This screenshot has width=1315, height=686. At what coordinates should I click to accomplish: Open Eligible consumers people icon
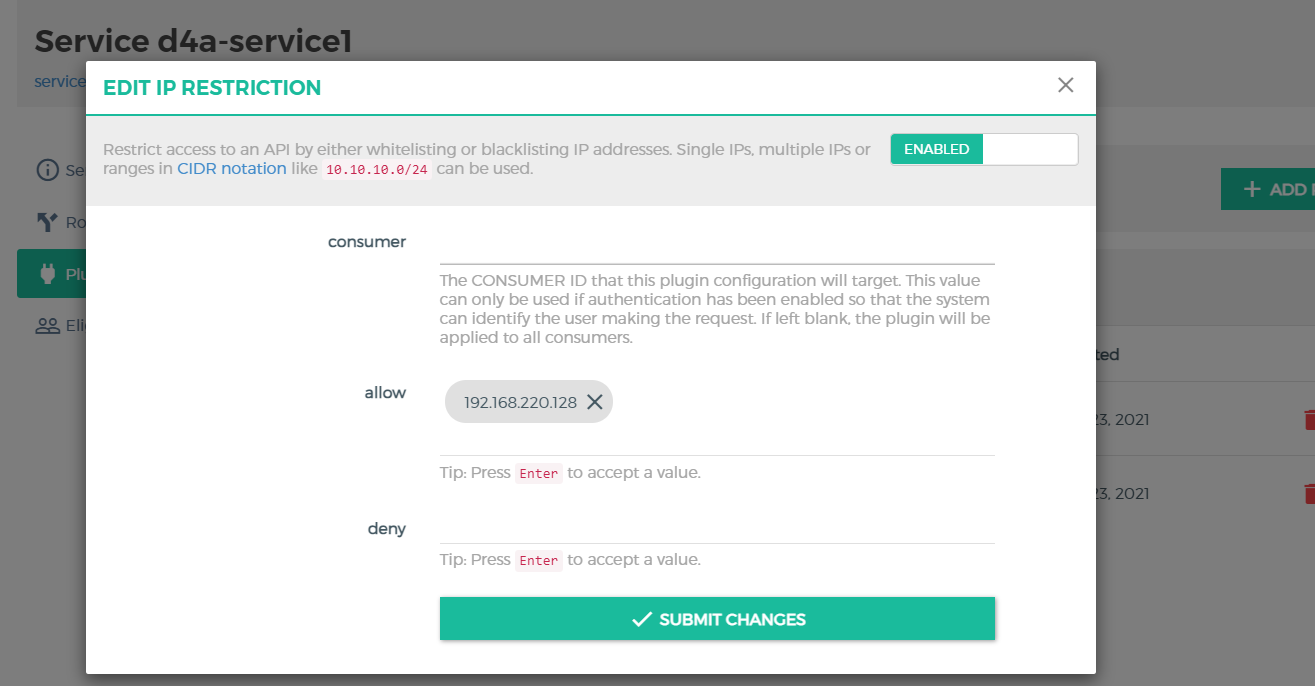point(47,326)
